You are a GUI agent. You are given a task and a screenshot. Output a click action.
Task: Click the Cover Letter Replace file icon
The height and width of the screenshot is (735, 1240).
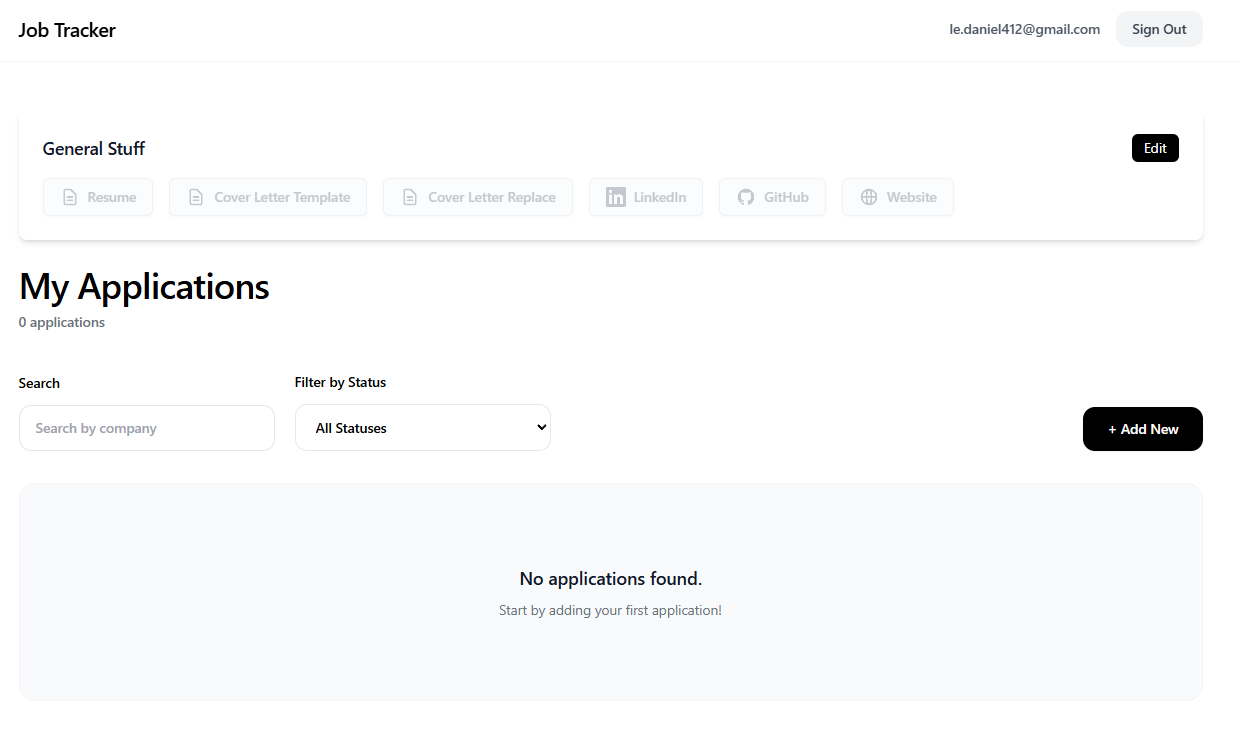tap(410, 198)
